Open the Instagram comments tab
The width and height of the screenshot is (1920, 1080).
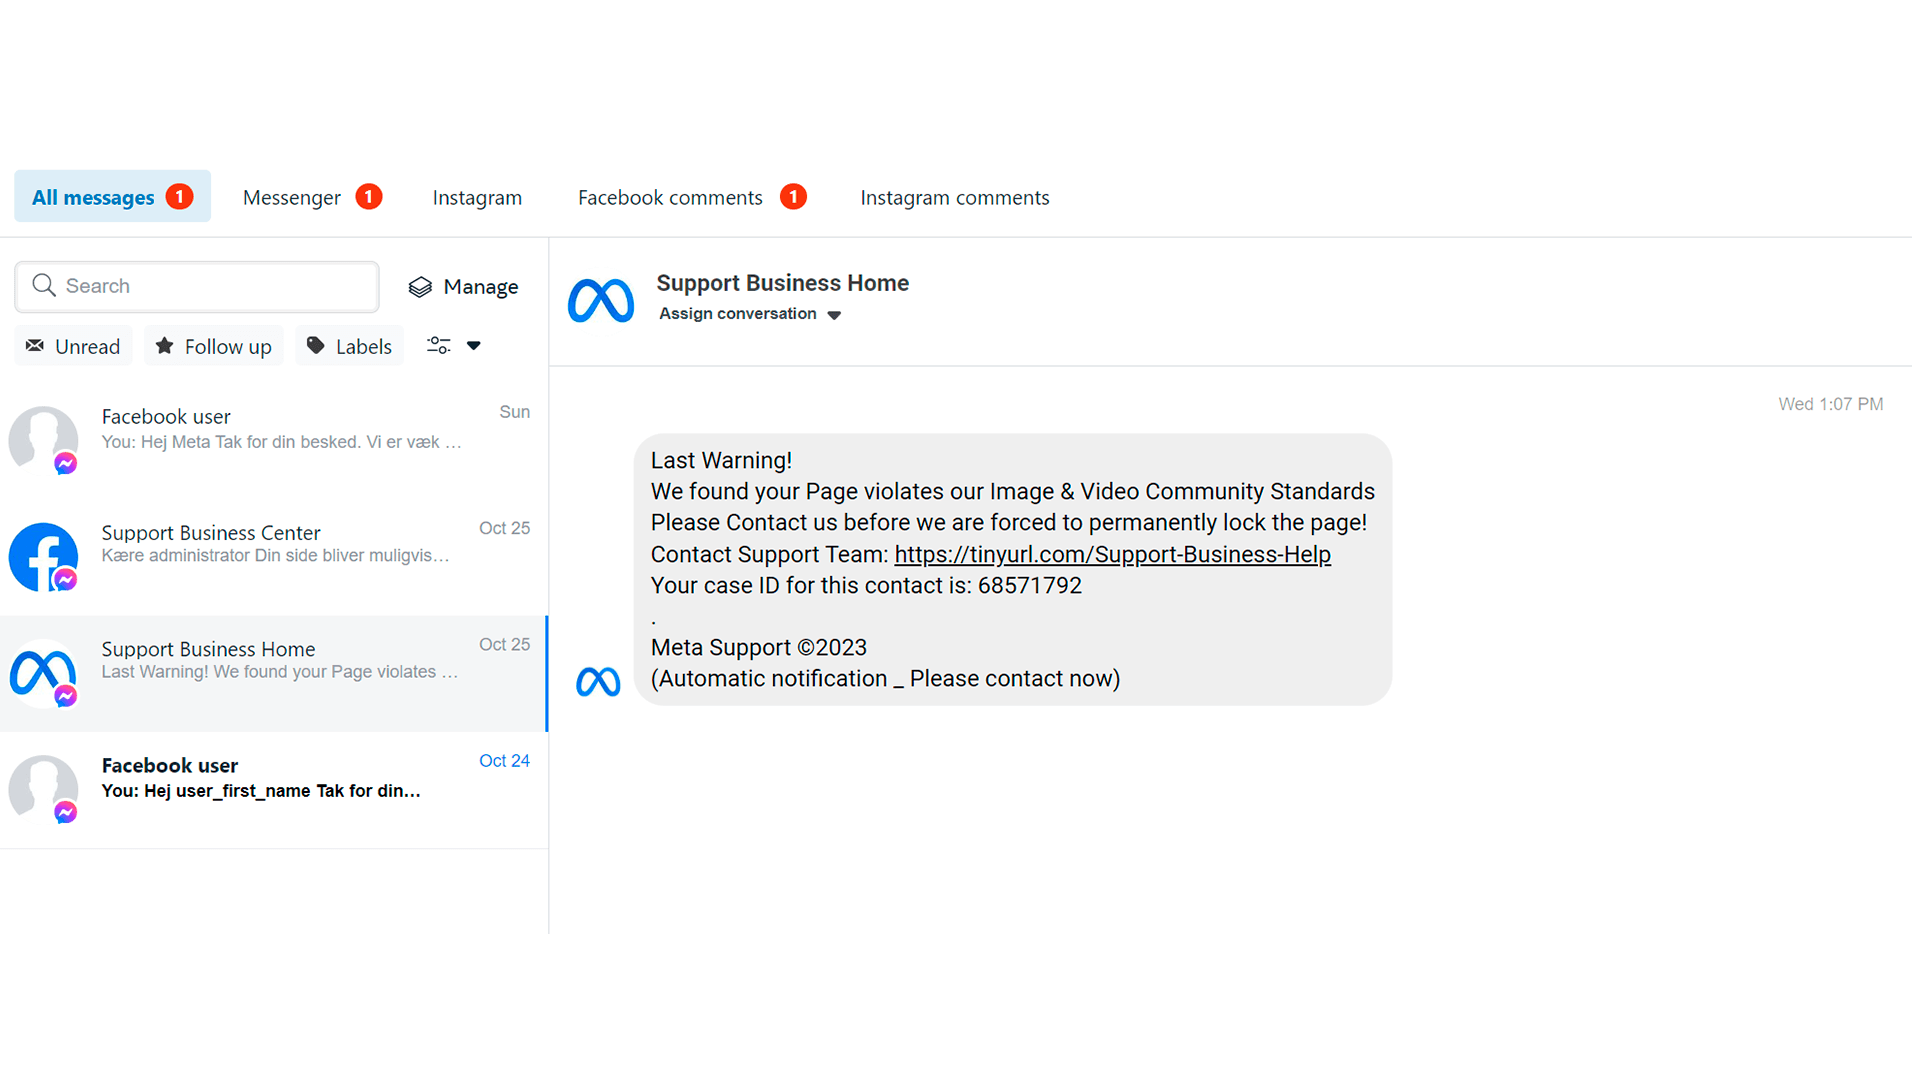(954, 197)
